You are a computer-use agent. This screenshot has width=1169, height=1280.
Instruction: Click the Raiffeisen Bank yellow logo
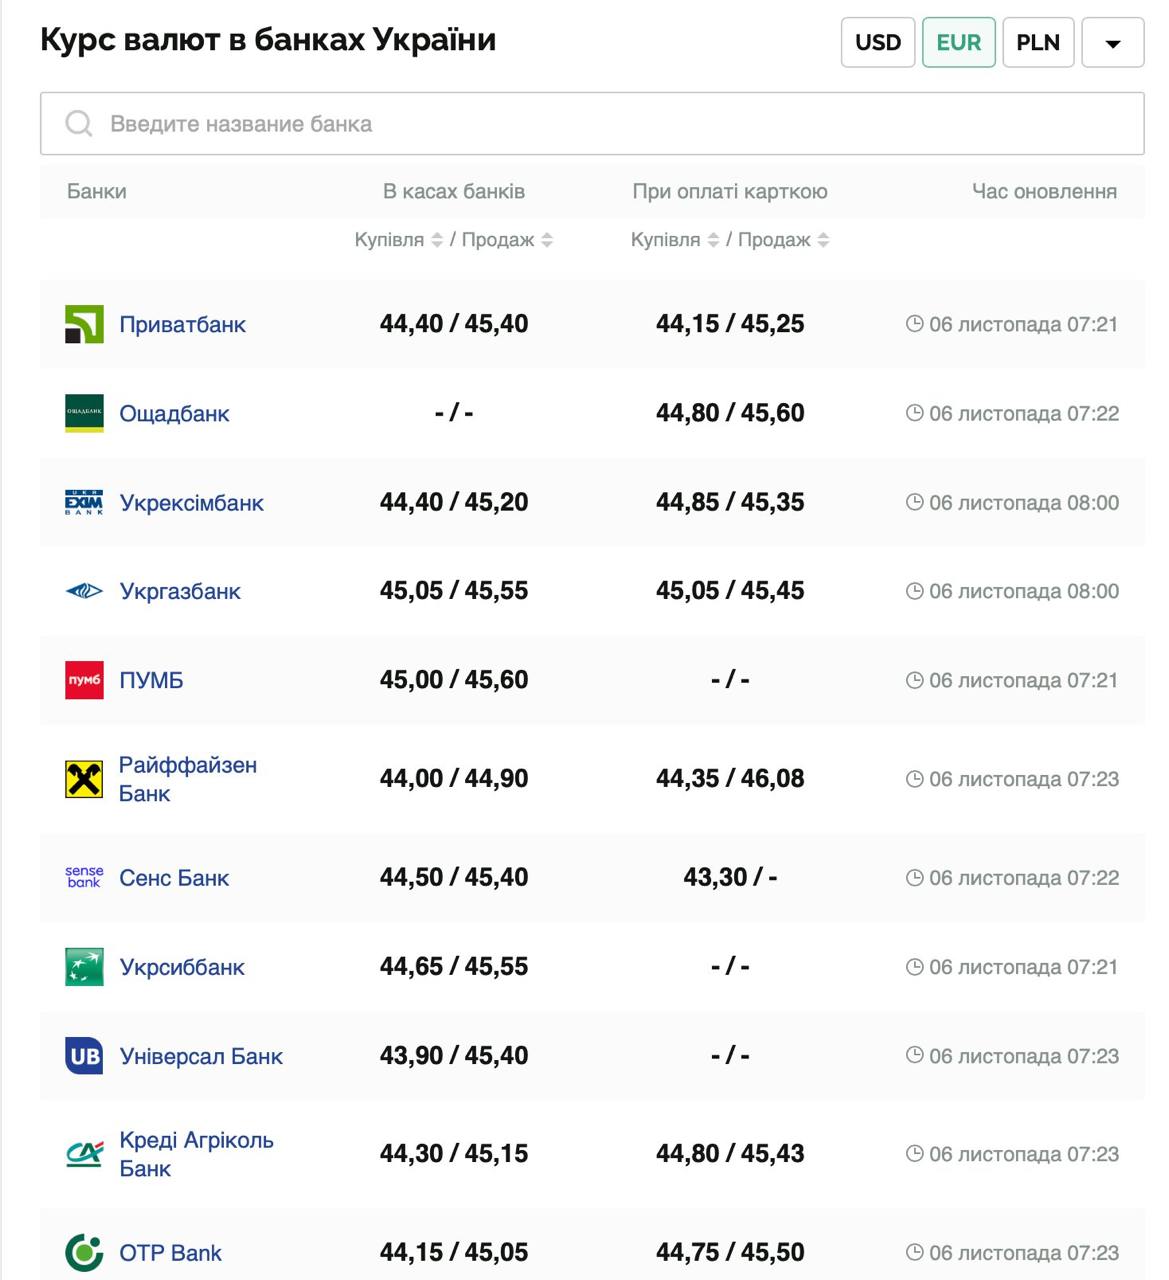pyautogui.click(x=84, y=779)
